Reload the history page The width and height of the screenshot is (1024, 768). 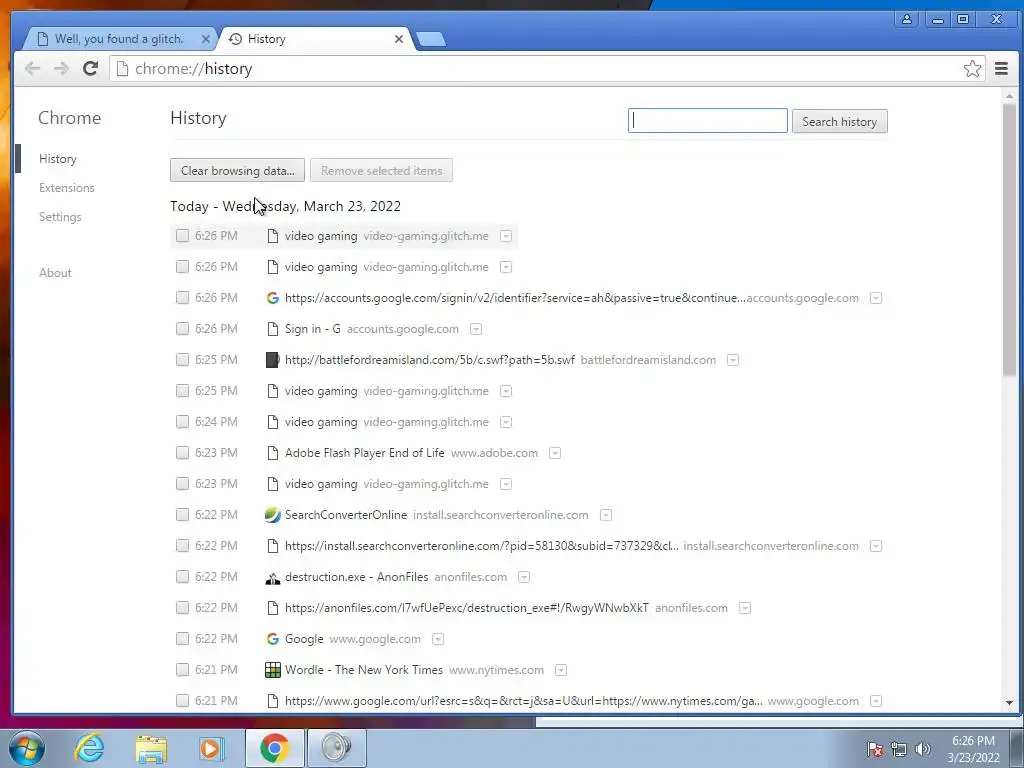point(90,68)
